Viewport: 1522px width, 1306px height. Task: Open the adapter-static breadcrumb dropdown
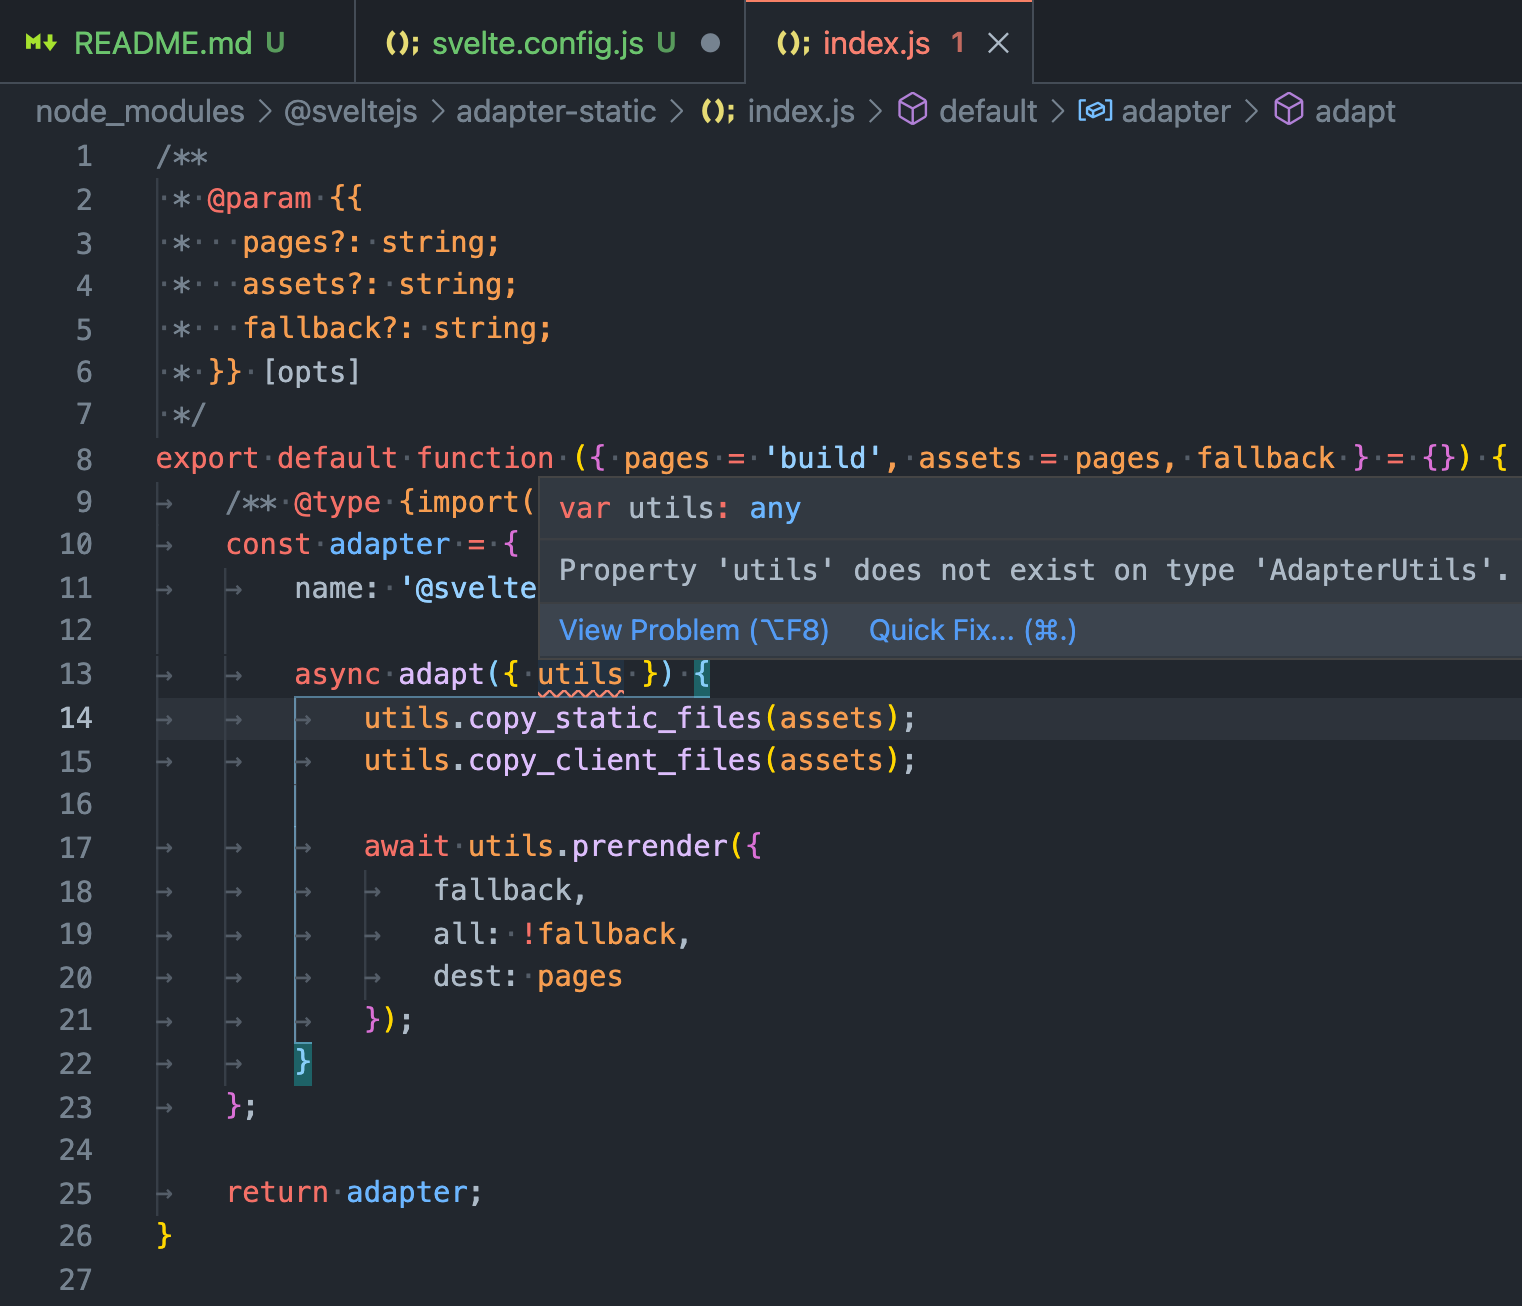click(x=556, y=111)
